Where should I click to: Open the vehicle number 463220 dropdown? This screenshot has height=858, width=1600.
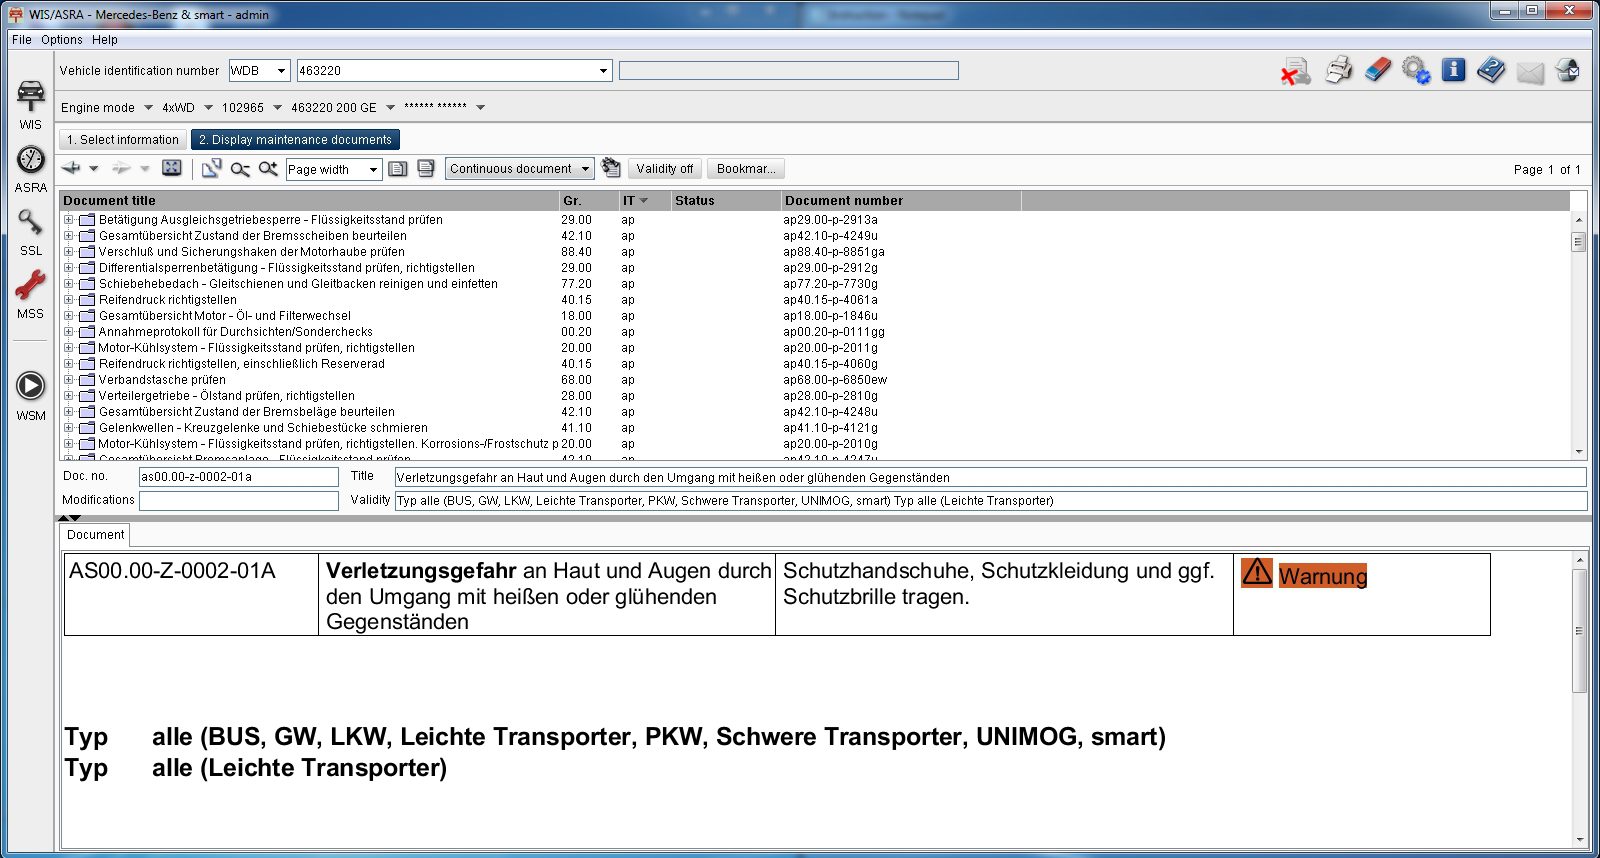click(x=603, y=71)
